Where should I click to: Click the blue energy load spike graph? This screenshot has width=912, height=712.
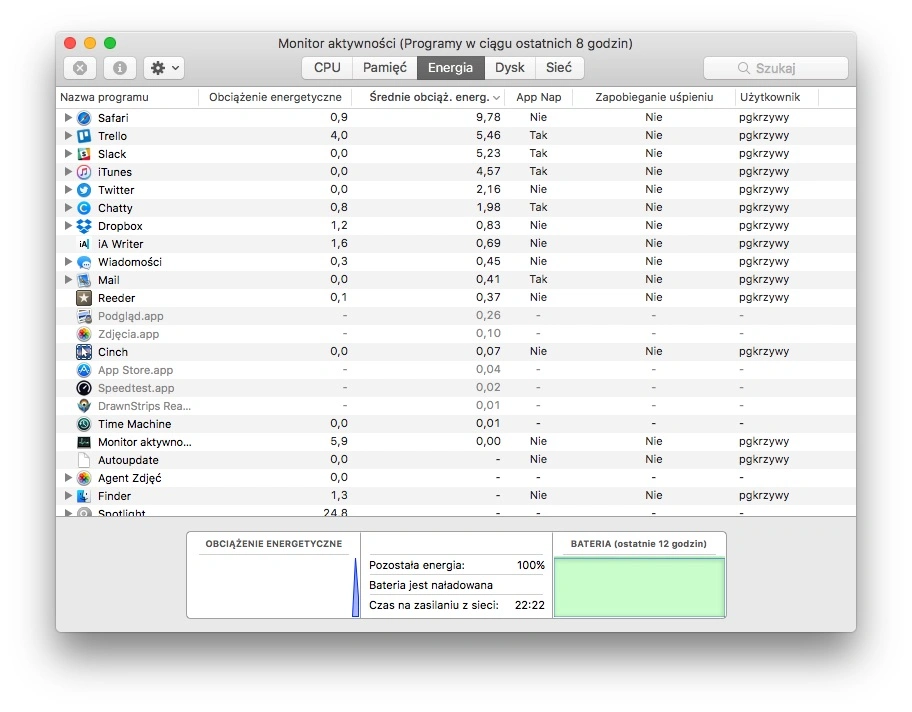355,588
